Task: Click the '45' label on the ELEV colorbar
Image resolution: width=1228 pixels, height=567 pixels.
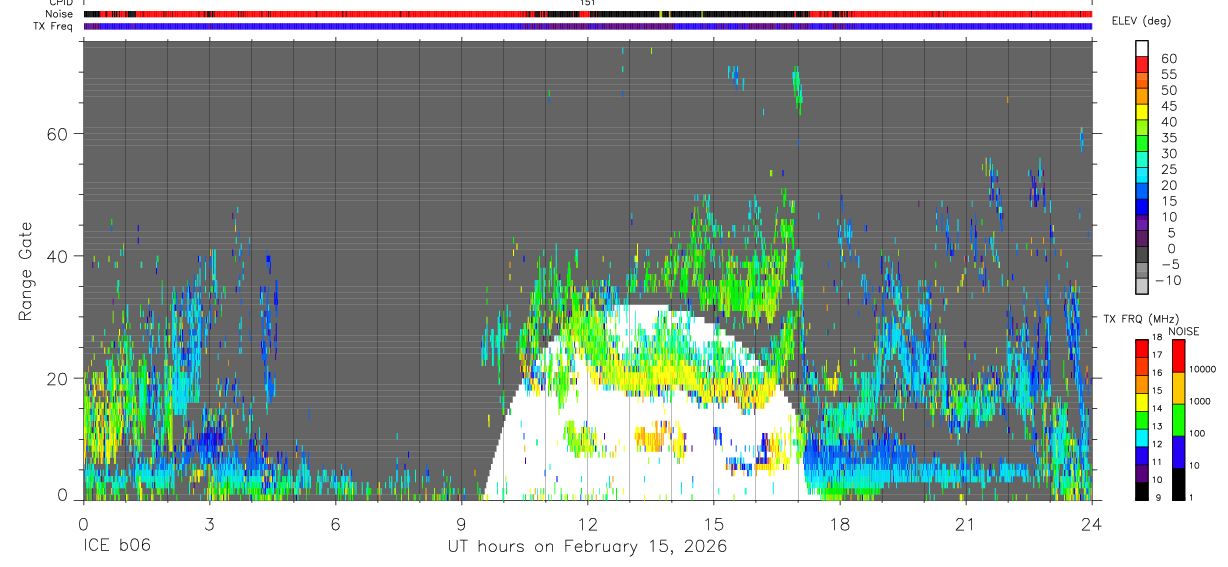Action: tap(1167, 106)
